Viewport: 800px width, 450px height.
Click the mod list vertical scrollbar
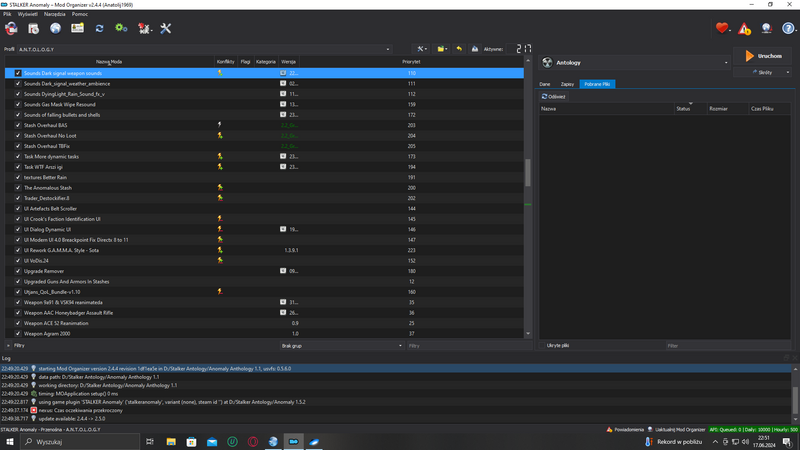(529, 173)
